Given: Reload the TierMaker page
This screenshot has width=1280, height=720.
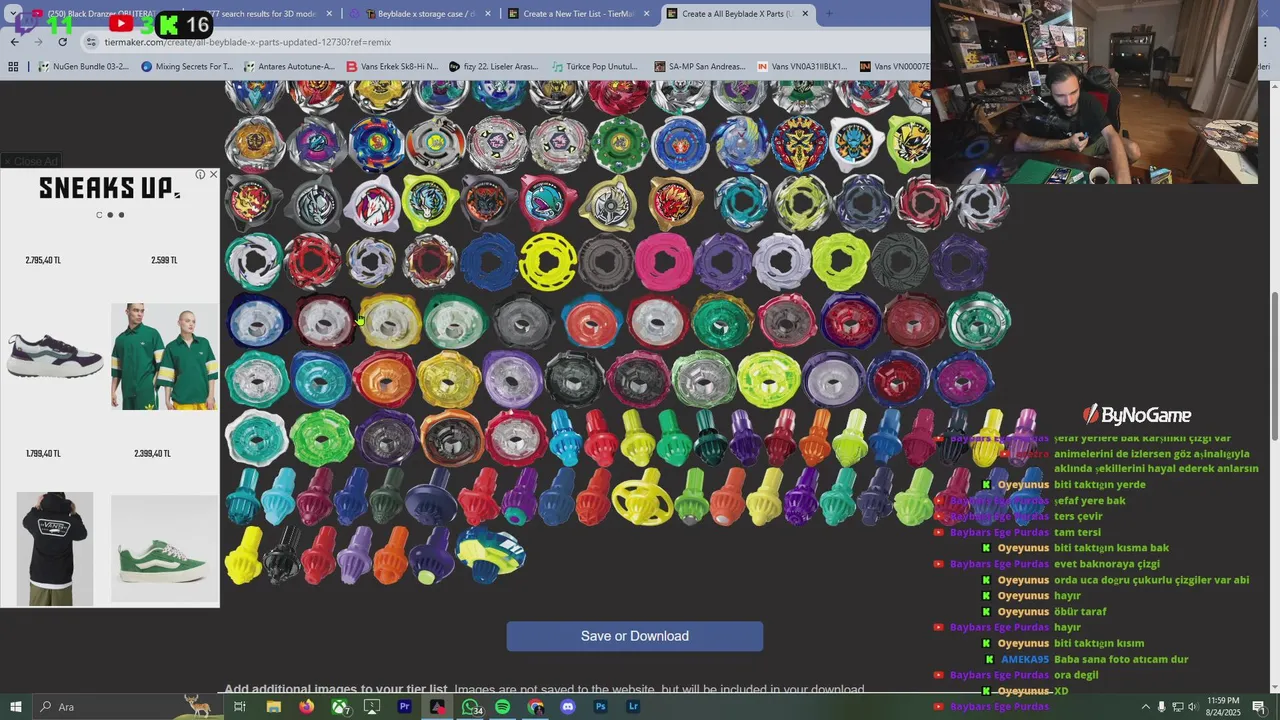Looking at the screenshot, I should (x=63, y=42).
